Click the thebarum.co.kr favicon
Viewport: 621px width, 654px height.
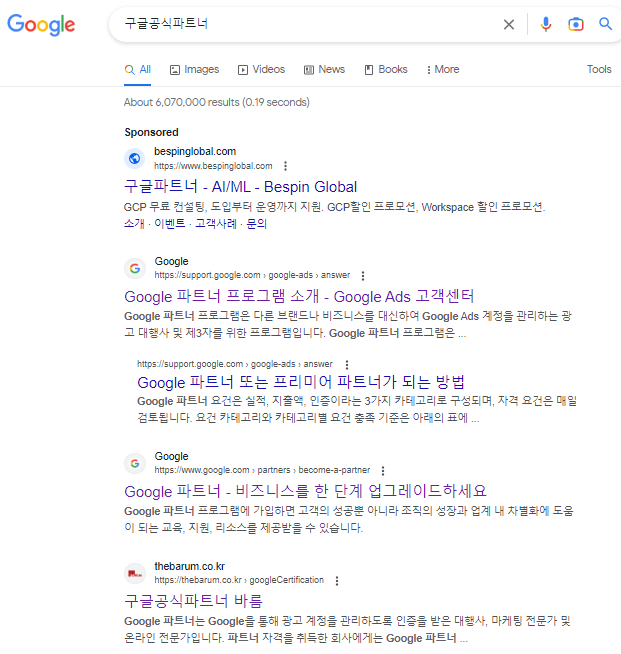(135, 574)
